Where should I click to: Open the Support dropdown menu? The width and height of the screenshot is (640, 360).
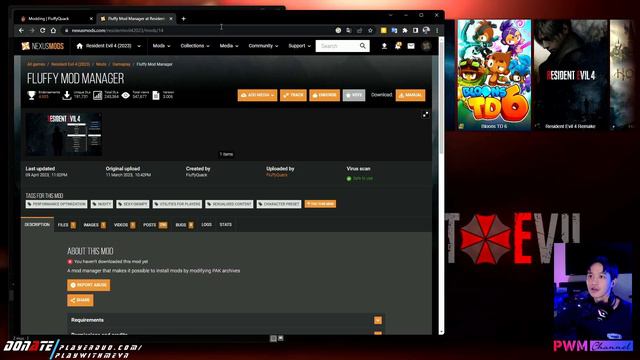point(299,46)
